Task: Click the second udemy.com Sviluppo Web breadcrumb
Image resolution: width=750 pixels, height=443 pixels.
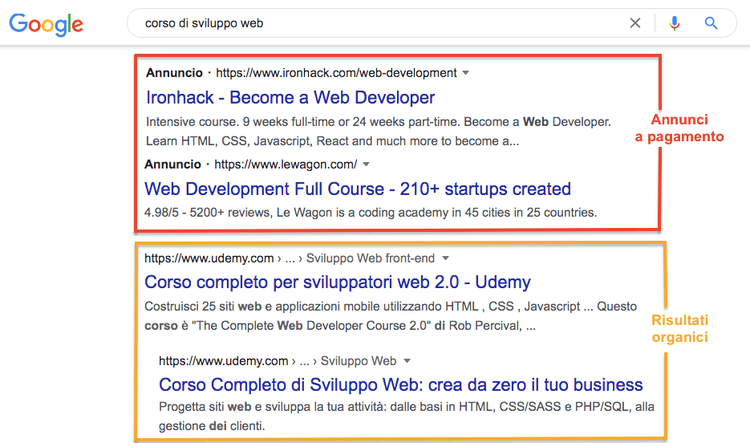Action: tap(277, 361)
